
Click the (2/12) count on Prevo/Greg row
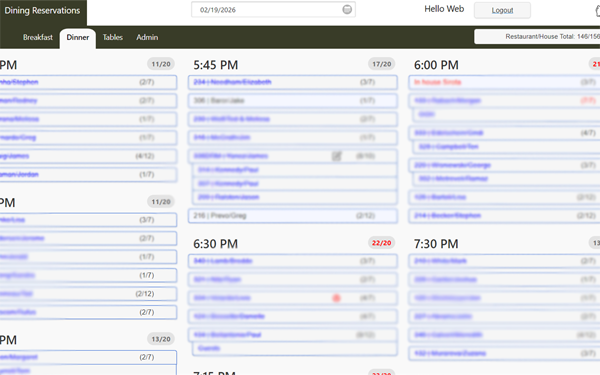365,216
